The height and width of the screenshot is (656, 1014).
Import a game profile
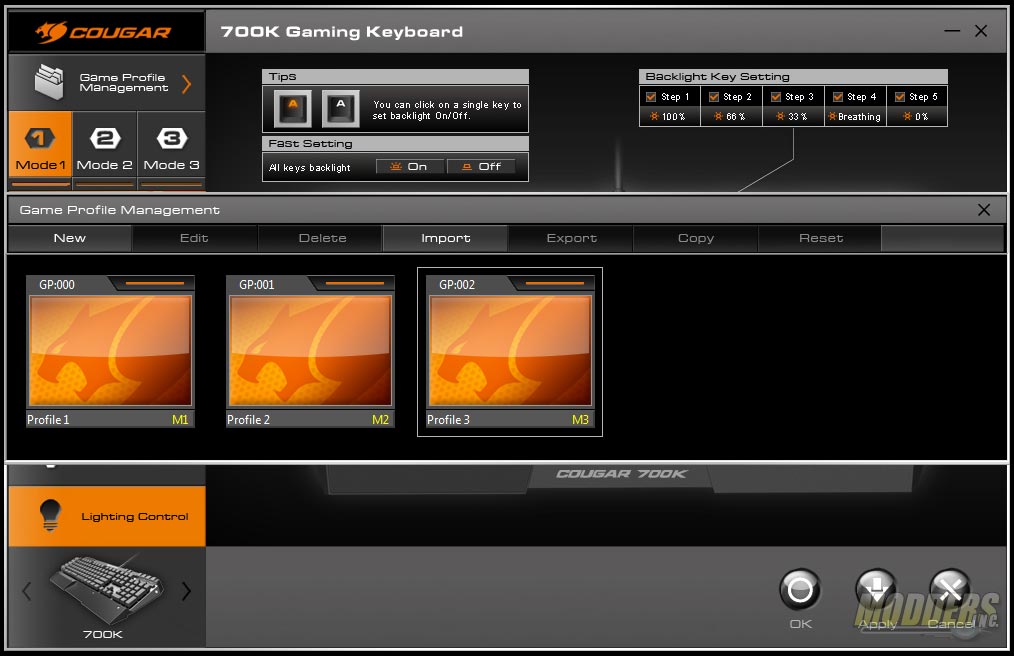[446, 238]
